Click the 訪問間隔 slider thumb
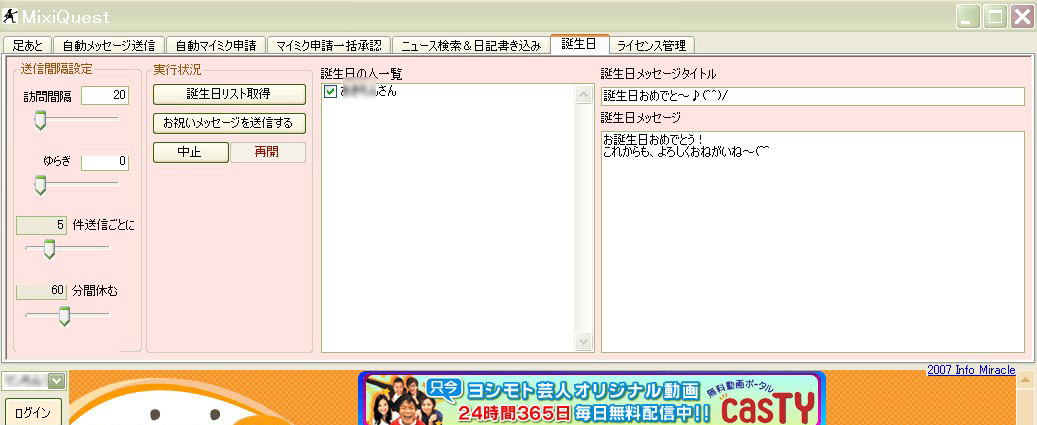Viewport: 1037px width, 425px height. (40, 120)
